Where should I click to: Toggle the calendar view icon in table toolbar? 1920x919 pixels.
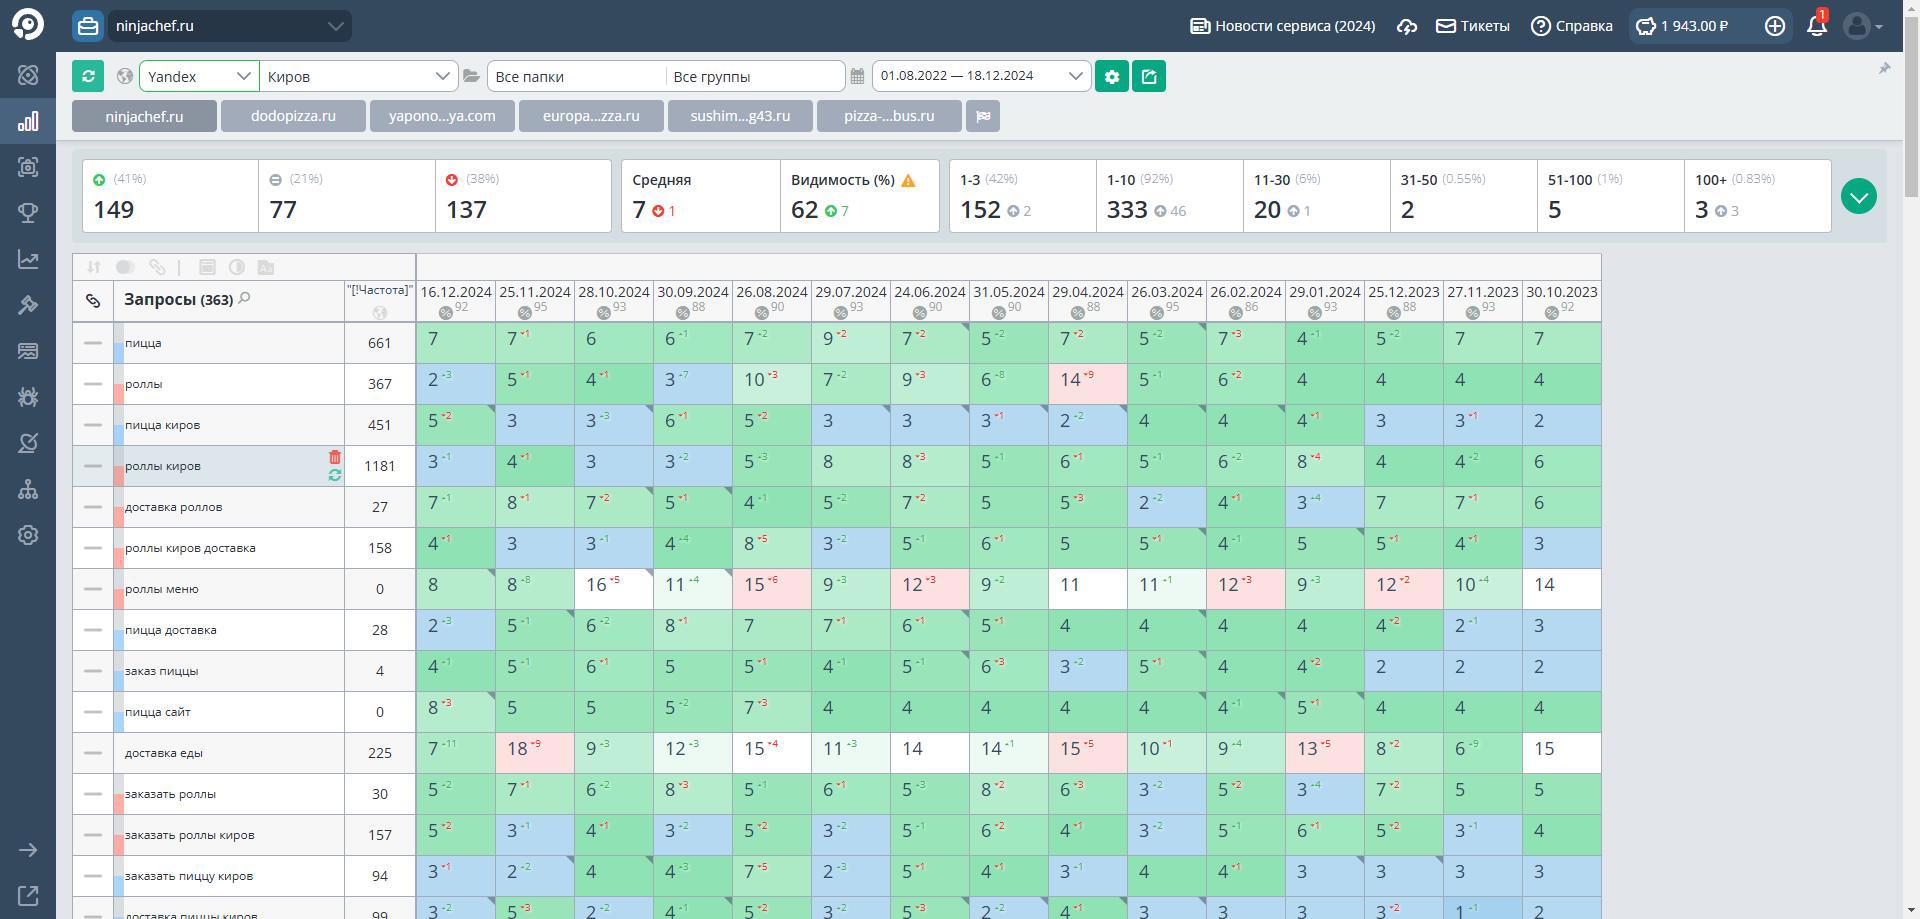(207, 267)
